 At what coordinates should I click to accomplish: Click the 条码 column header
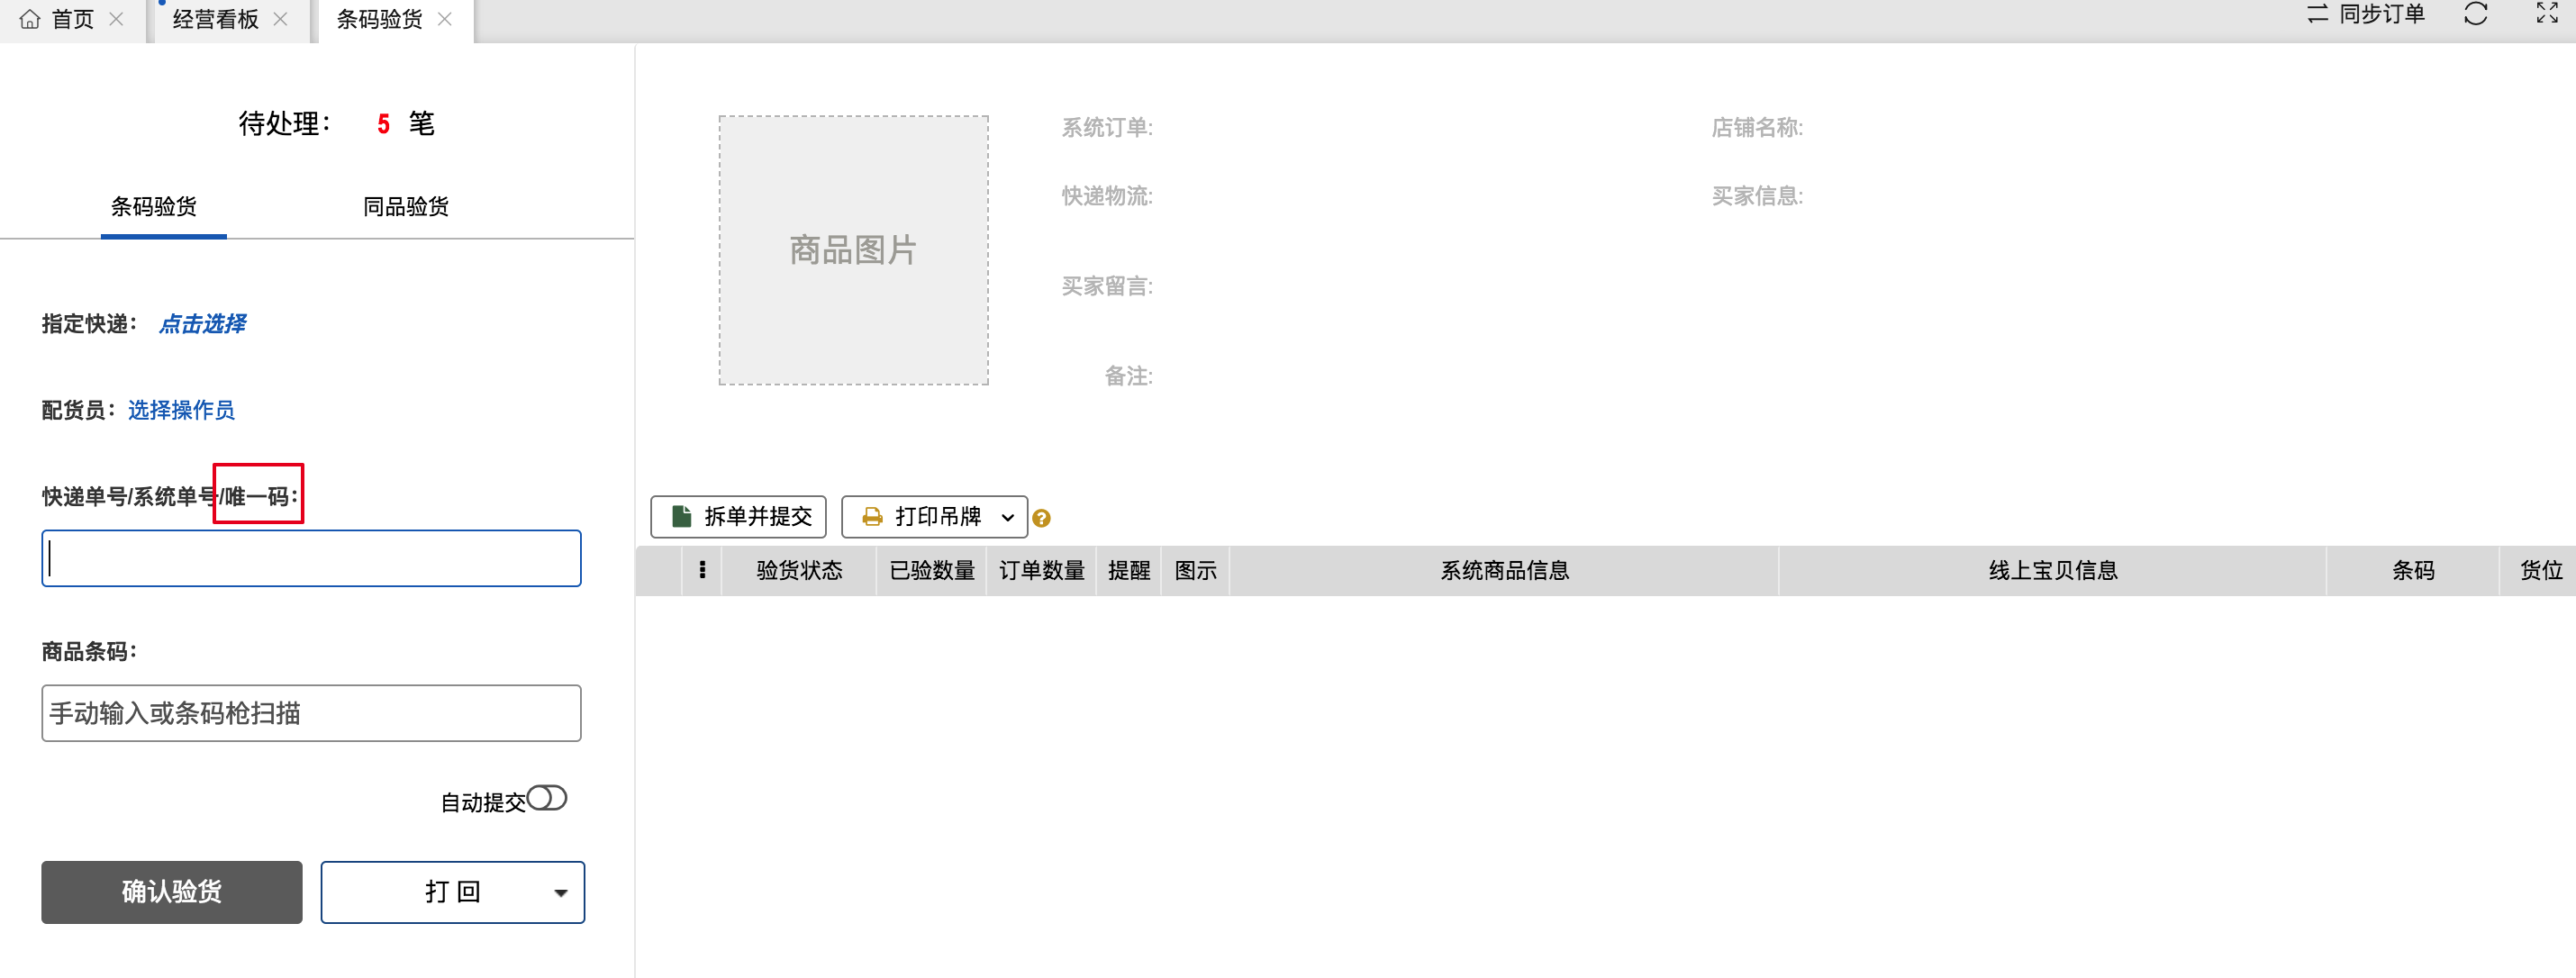pos(2413,570)
